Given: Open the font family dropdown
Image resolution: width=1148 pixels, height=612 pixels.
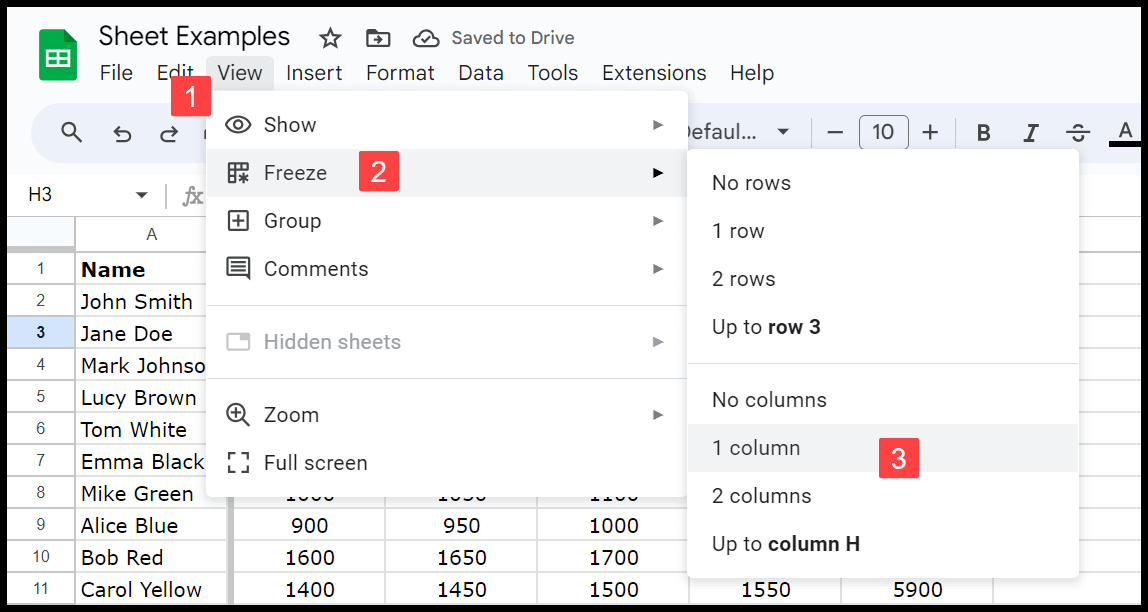Looking at the screenshot, I should (738, 133).
